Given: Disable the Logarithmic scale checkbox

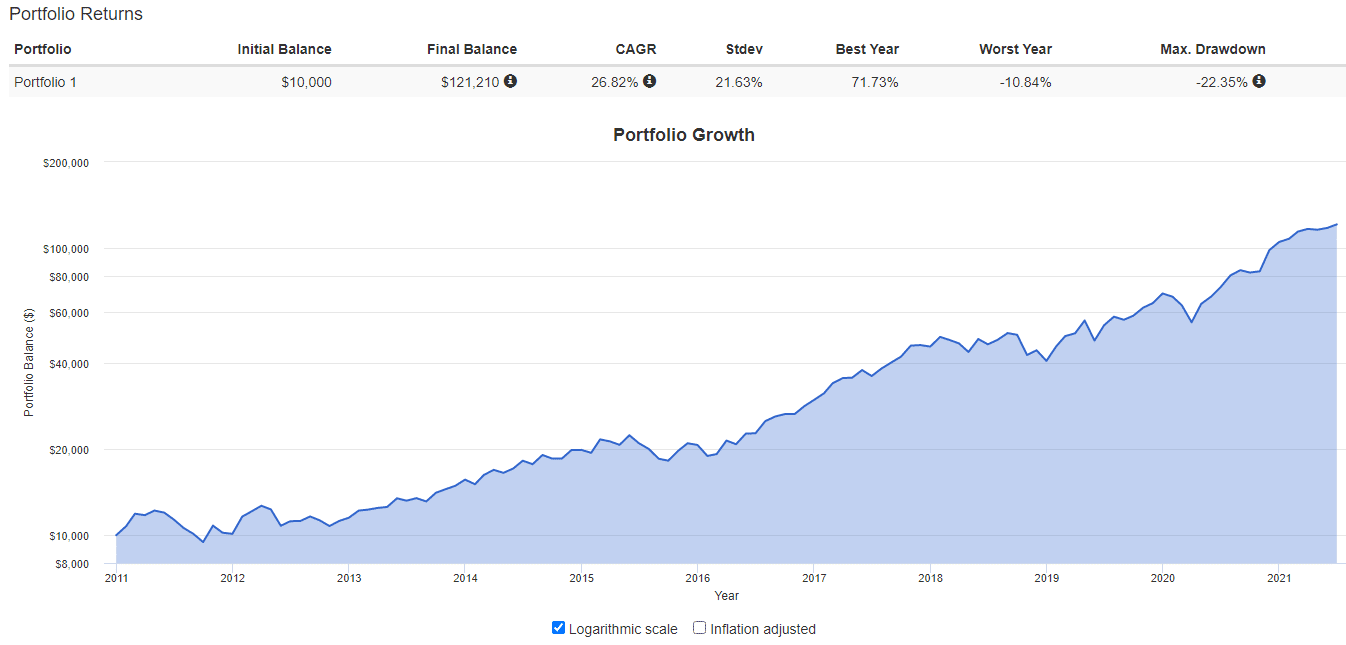Looking at the screenshot, I should tap(558, 628).
